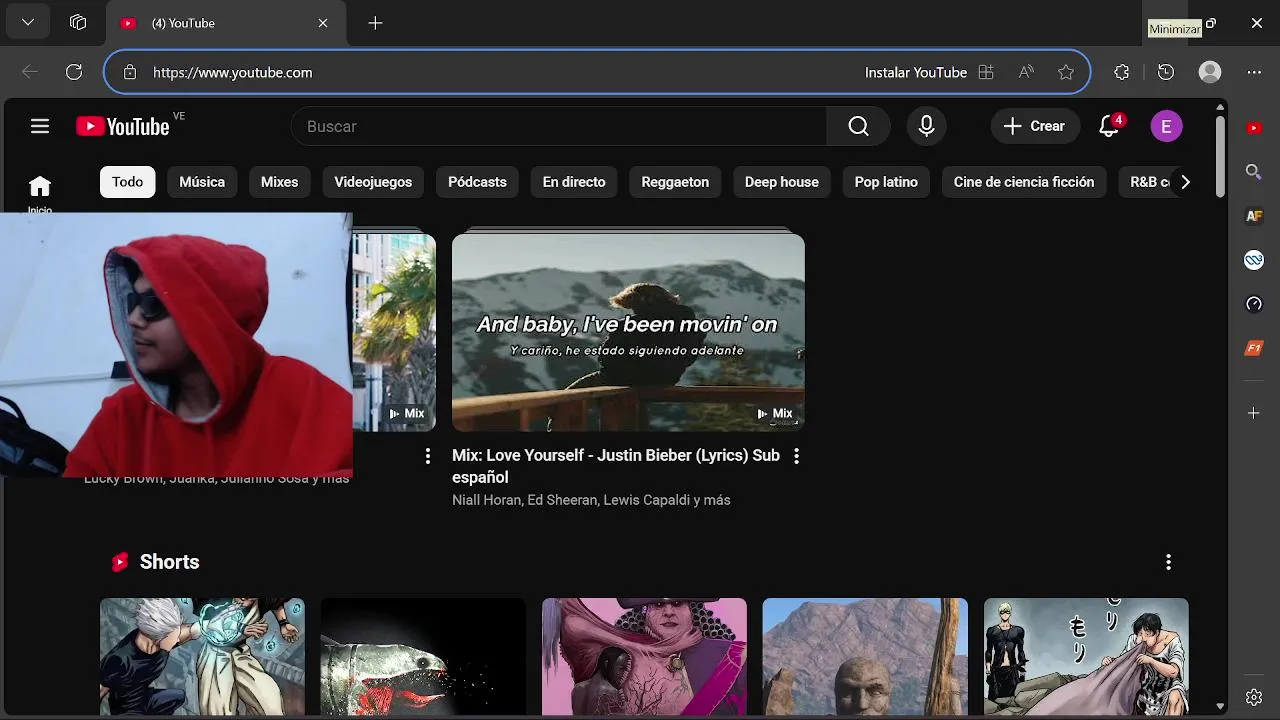
Task: Click "Niall Horan, Ed Sheeran, Lewis Capaldi y más"
Action: 591,500
